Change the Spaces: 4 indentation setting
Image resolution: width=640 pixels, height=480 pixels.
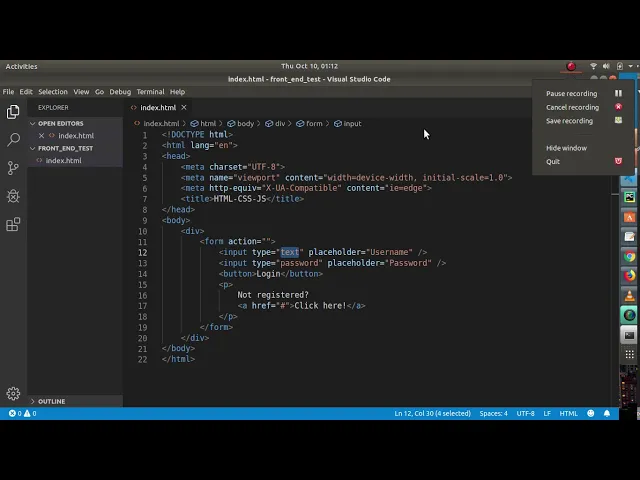coord(493,413)
